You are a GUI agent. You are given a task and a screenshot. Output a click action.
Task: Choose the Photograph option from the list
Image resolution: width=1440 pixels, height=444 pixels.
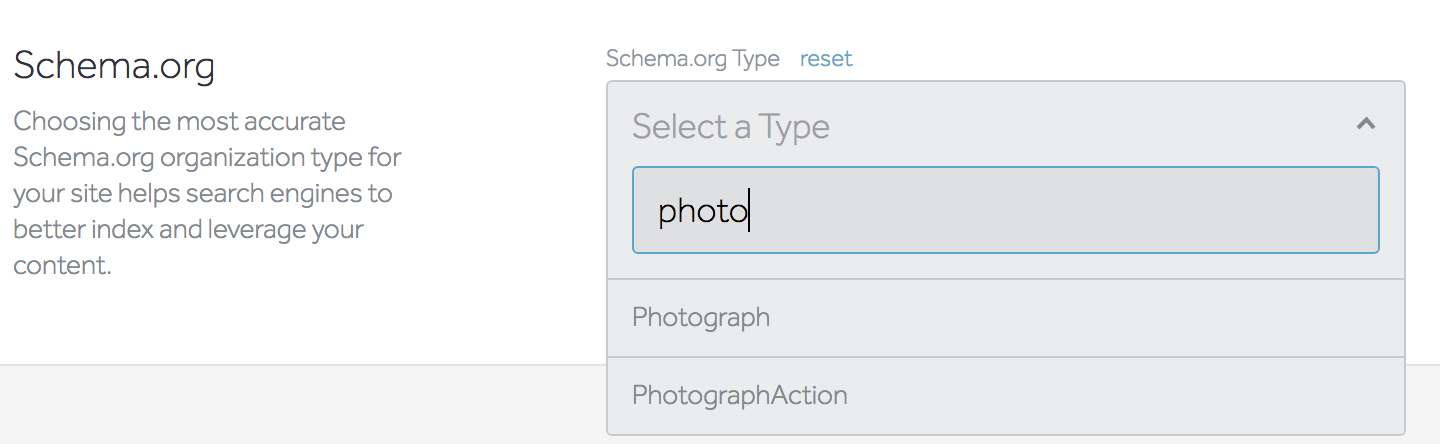tap(701, 318)
